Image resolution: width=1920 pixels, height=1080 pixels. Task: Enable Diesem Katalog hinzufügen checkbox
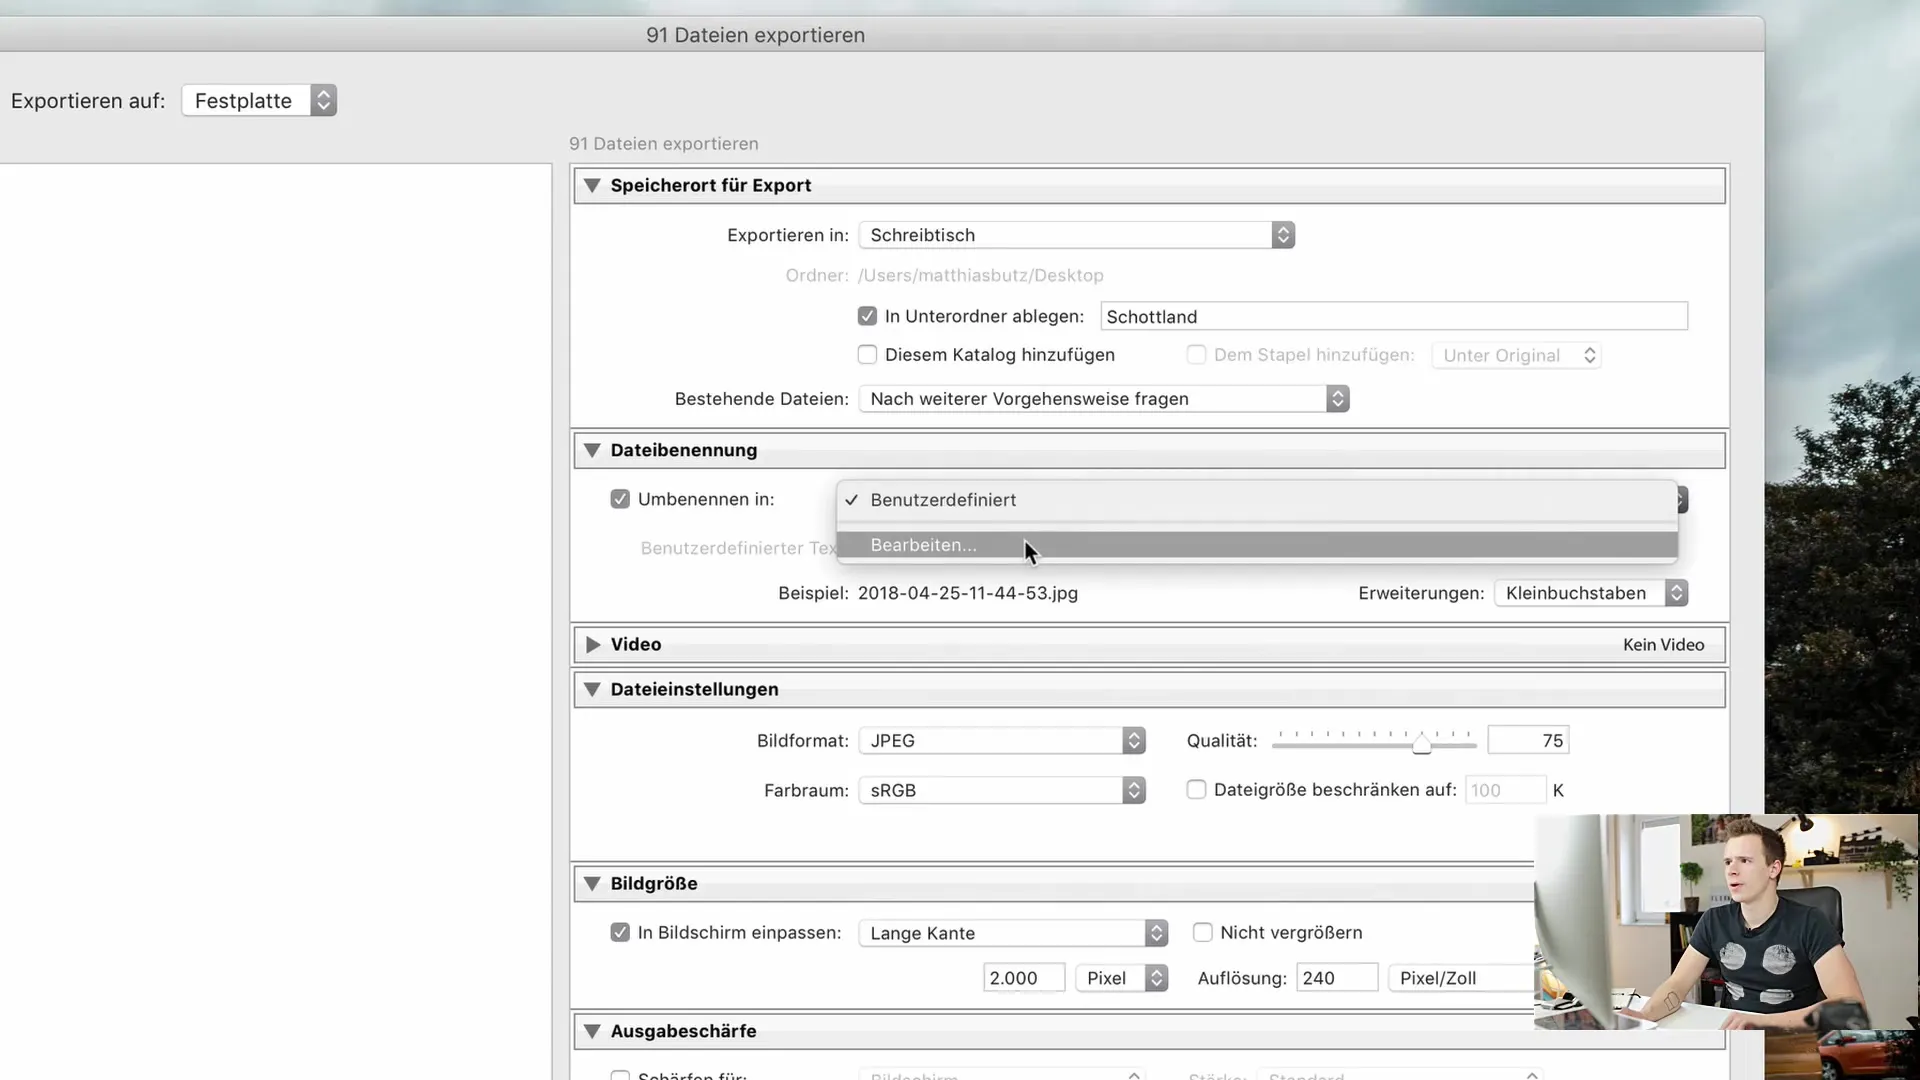tap(867, 355)
